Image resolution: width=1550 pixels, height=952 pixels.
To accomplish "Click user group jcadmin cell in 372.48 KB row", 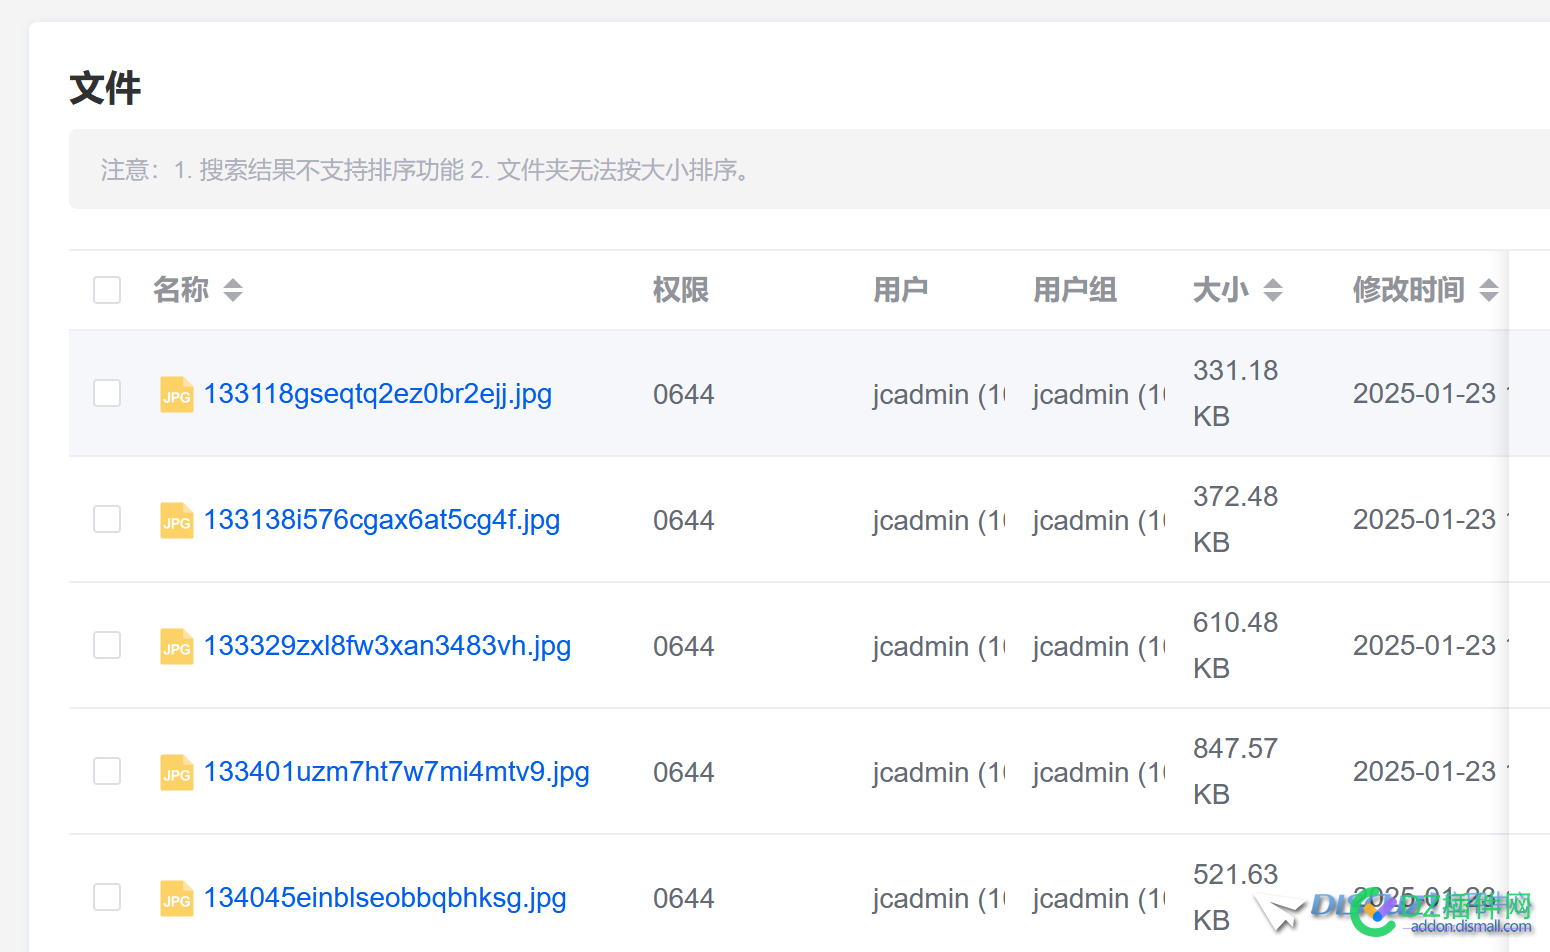I will (x=1099, y=521).
